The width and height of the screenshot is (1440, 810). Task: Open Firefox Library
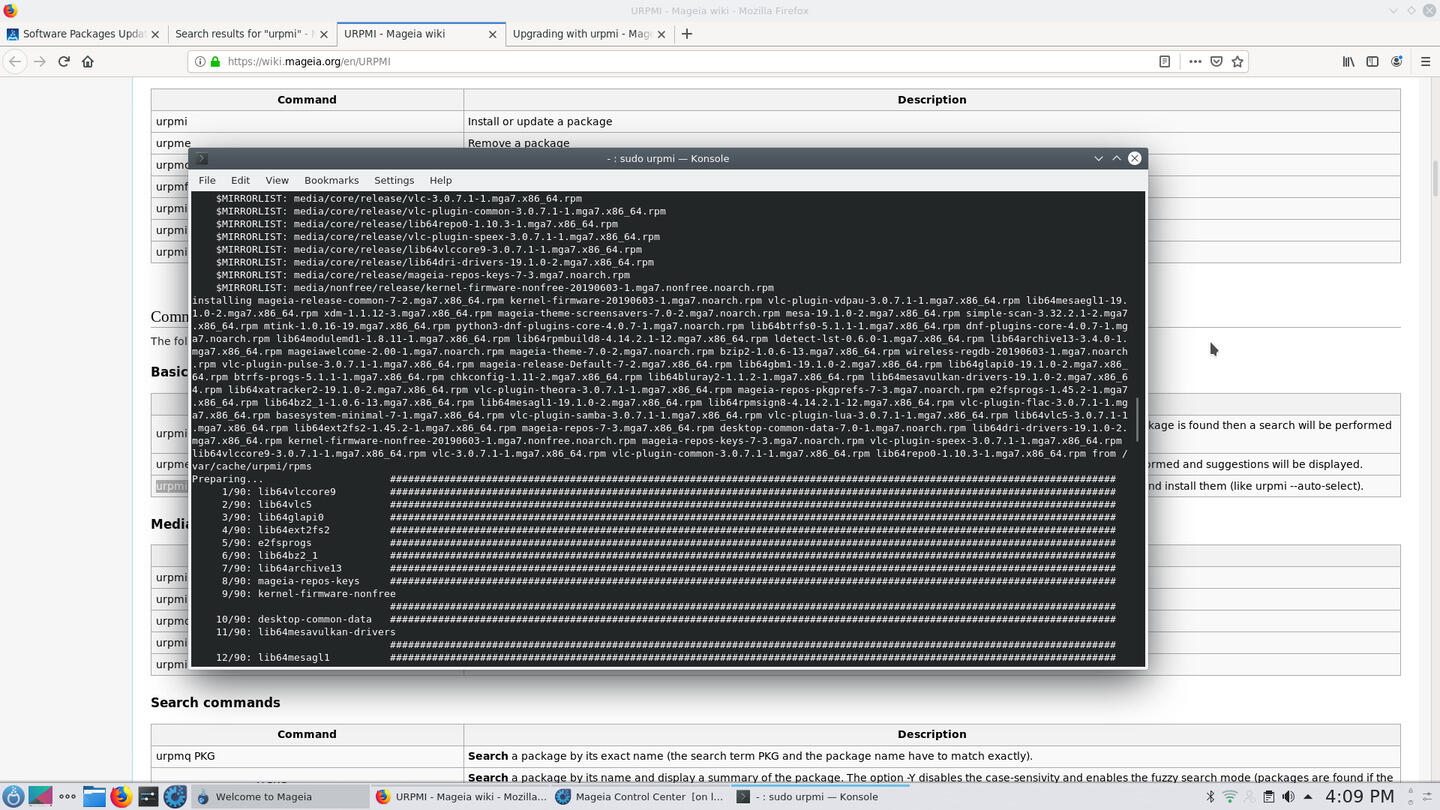point(1348,61)
